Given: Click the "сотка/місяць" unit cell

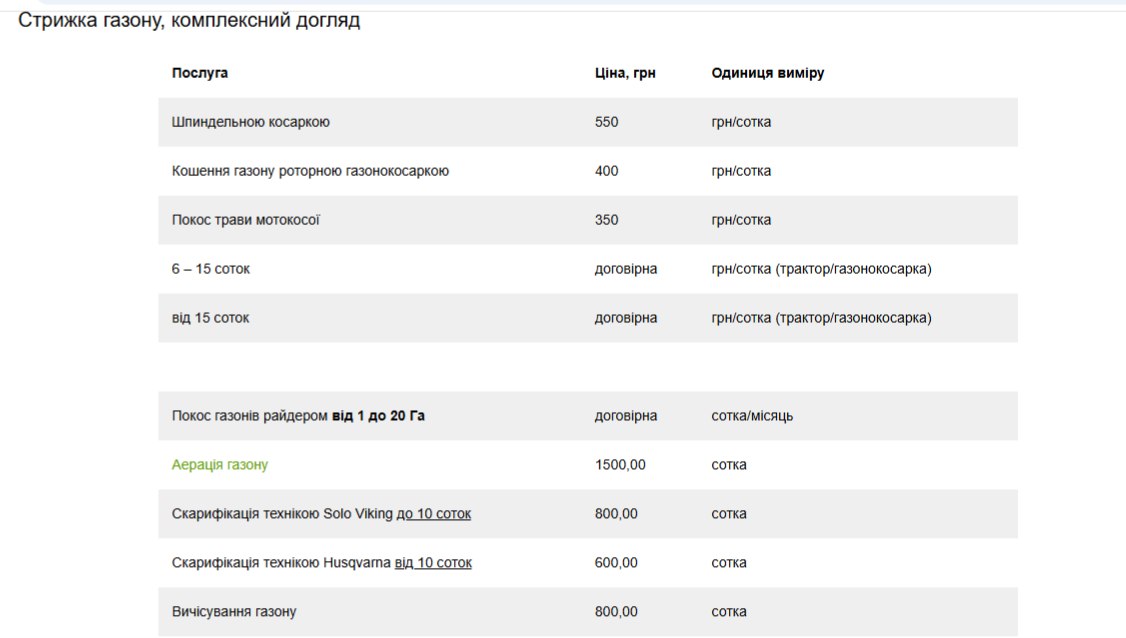Looking at the screenshot, I should click(x=752, y=416).
